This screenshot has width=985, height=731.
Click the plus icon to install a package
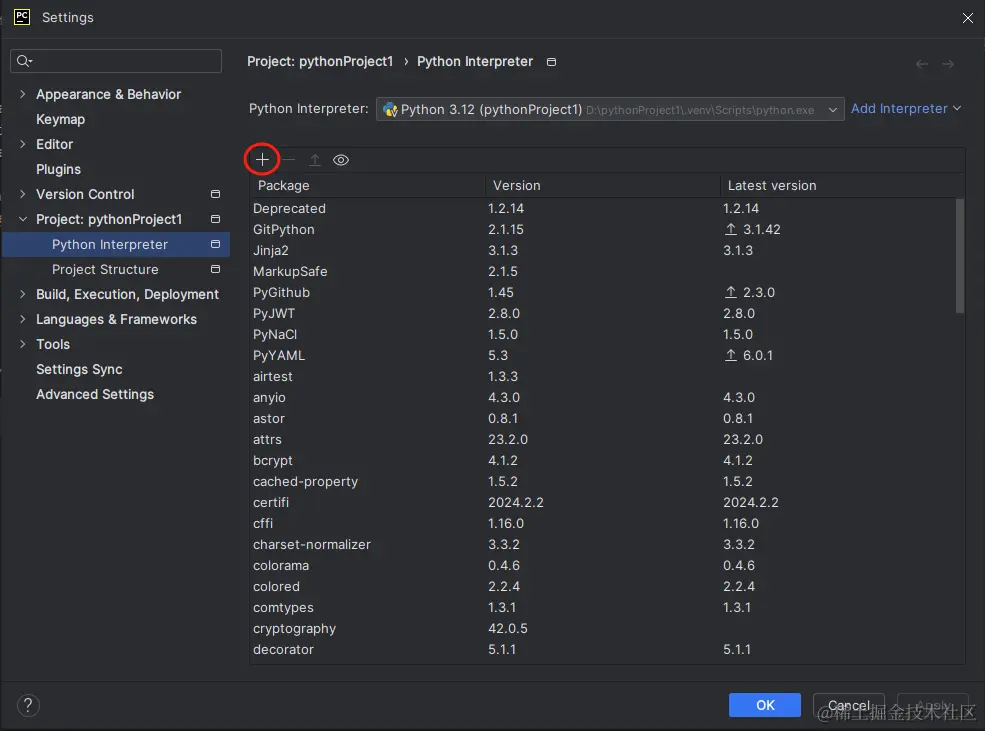point(262,160)
